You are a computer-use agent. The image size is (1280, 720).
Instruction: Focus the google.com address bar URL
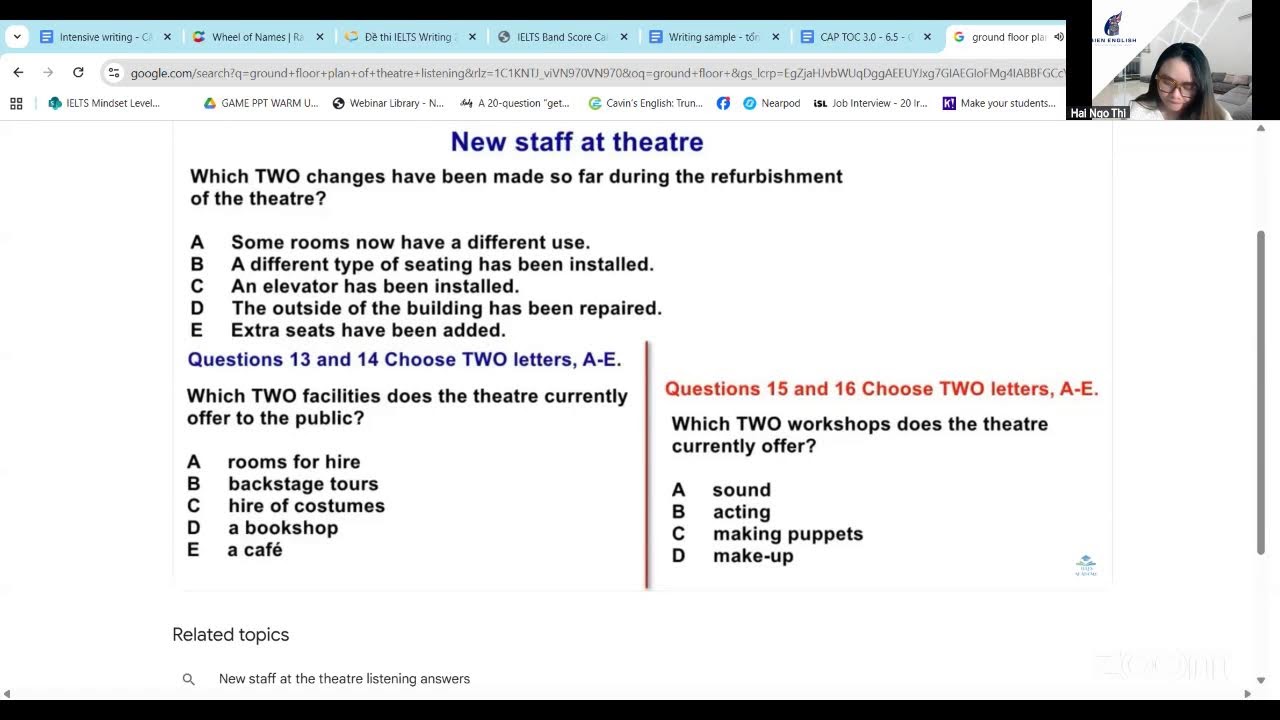(x=596, y=73)
